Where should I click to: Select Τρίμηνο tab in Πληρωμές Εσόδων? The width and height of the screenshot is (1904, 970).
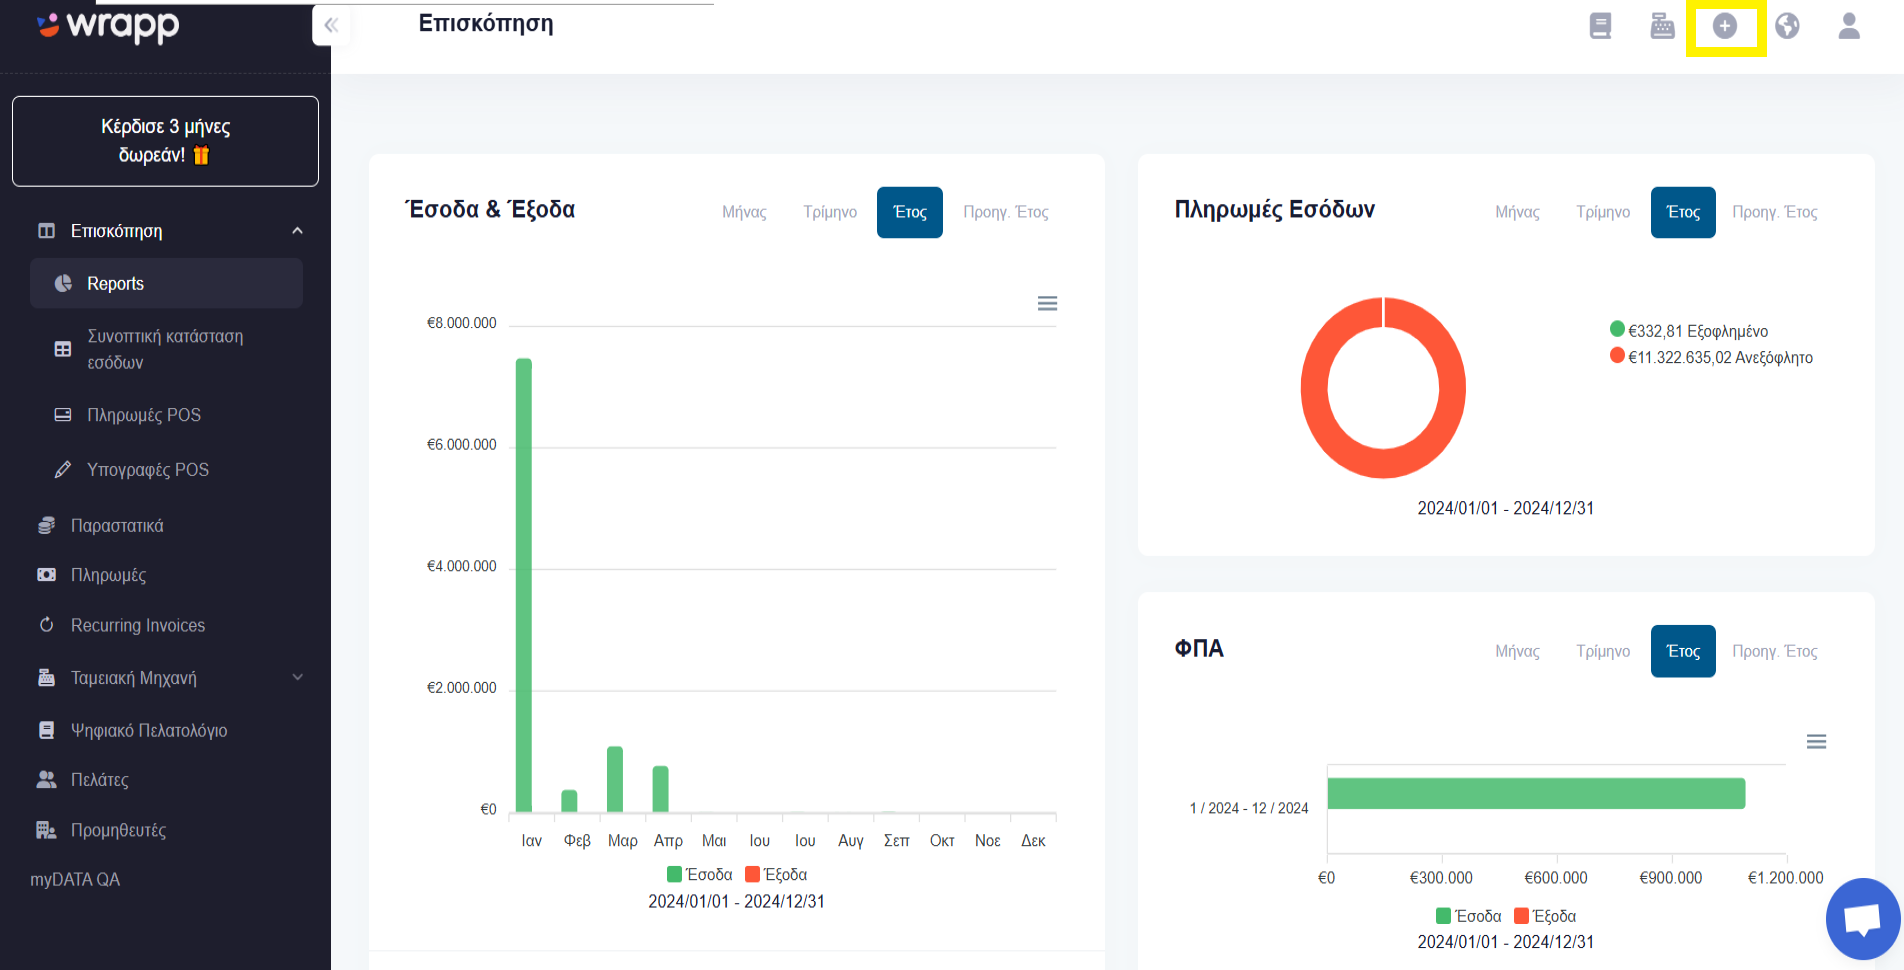point(1603,212)
